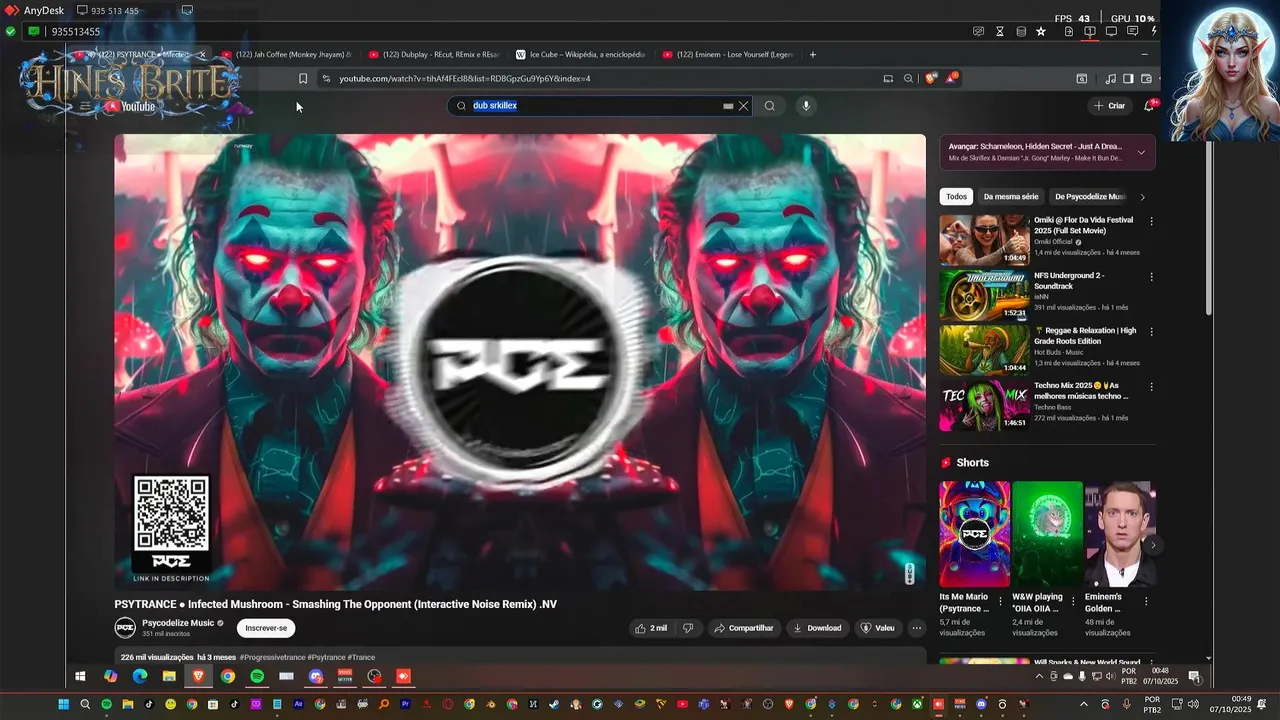
Task: Click the bookmark icon beside address bar
Action: (x=303, y=79)
